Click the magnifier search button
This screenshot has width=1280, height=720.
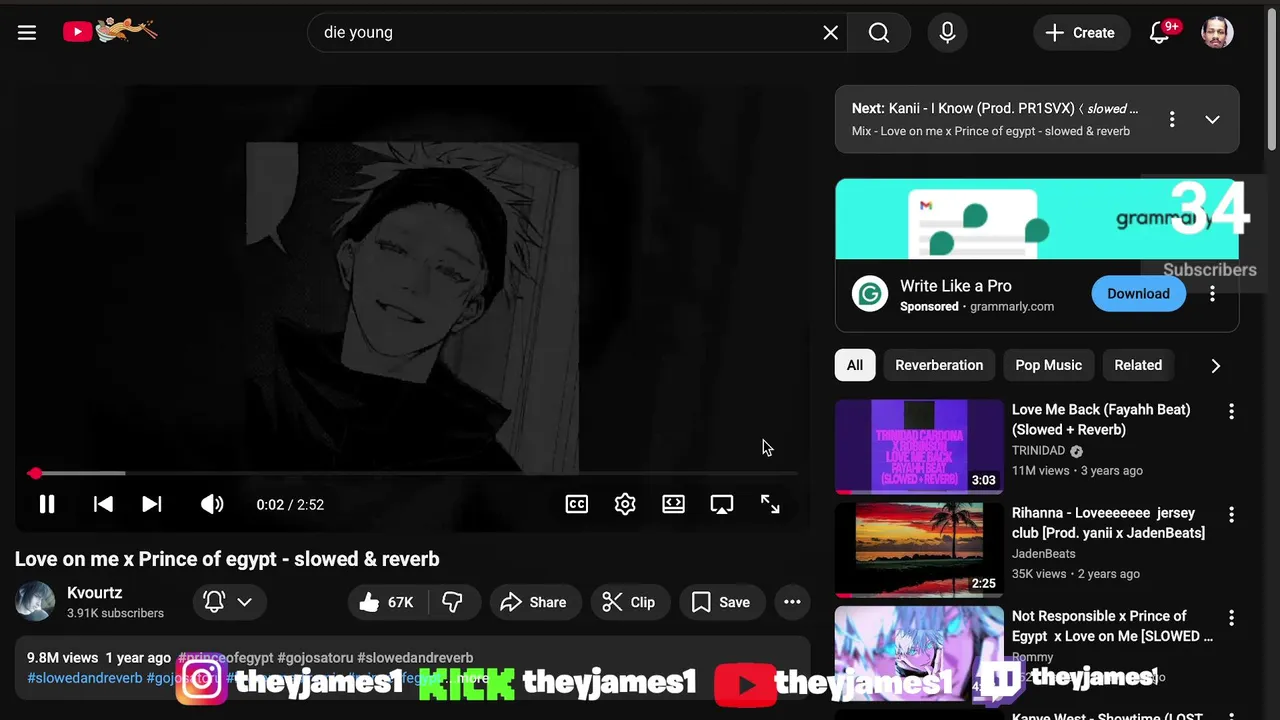879,32
